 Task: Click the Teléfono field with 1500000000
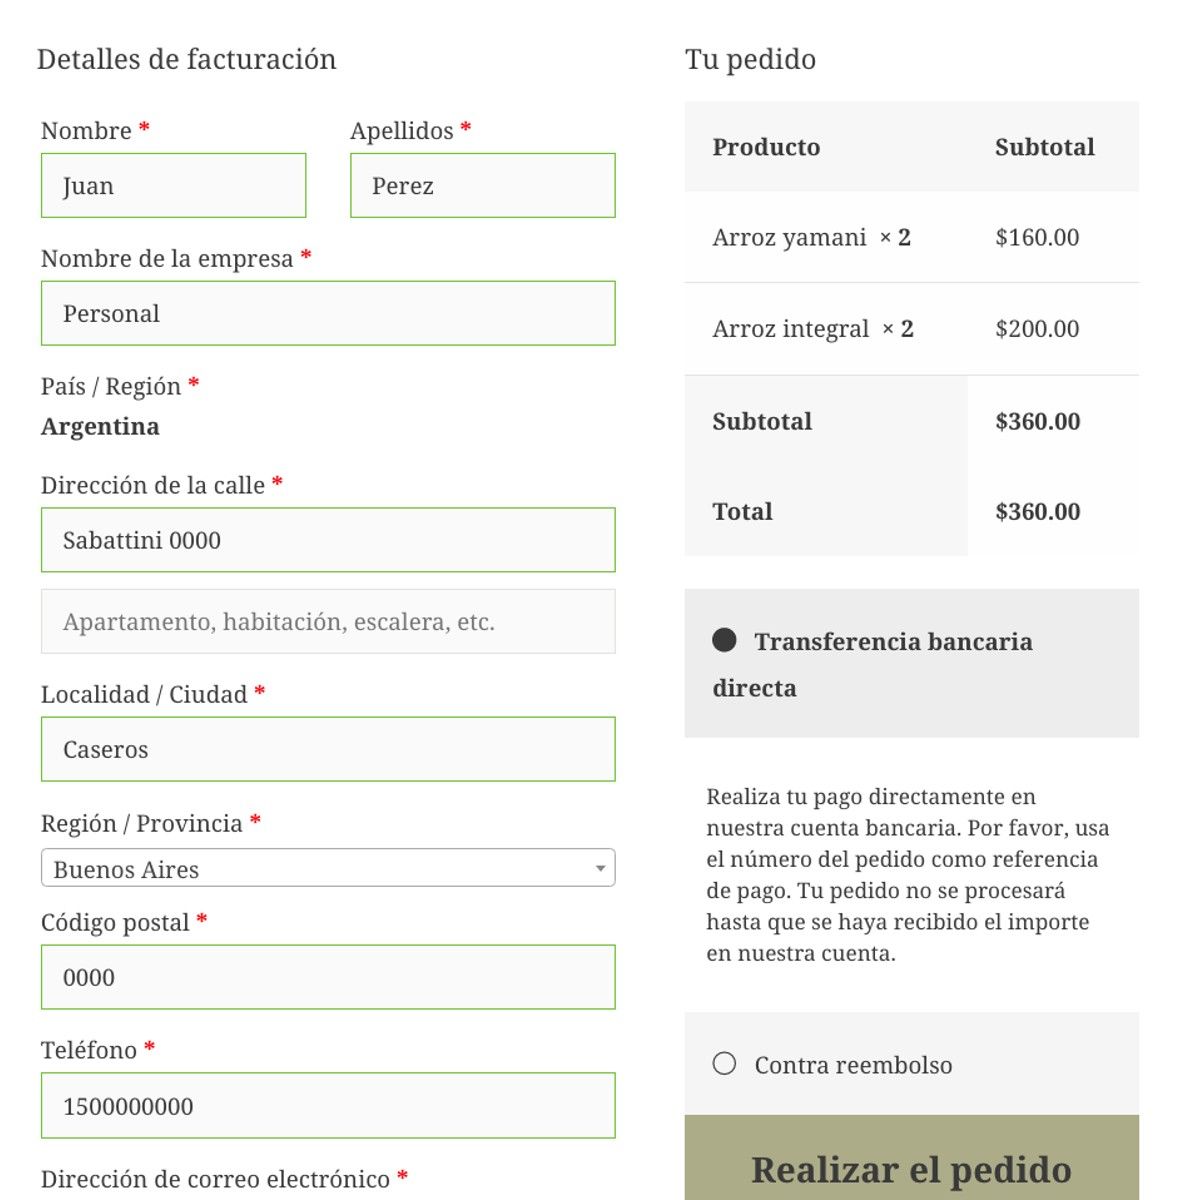[328, 1105]
